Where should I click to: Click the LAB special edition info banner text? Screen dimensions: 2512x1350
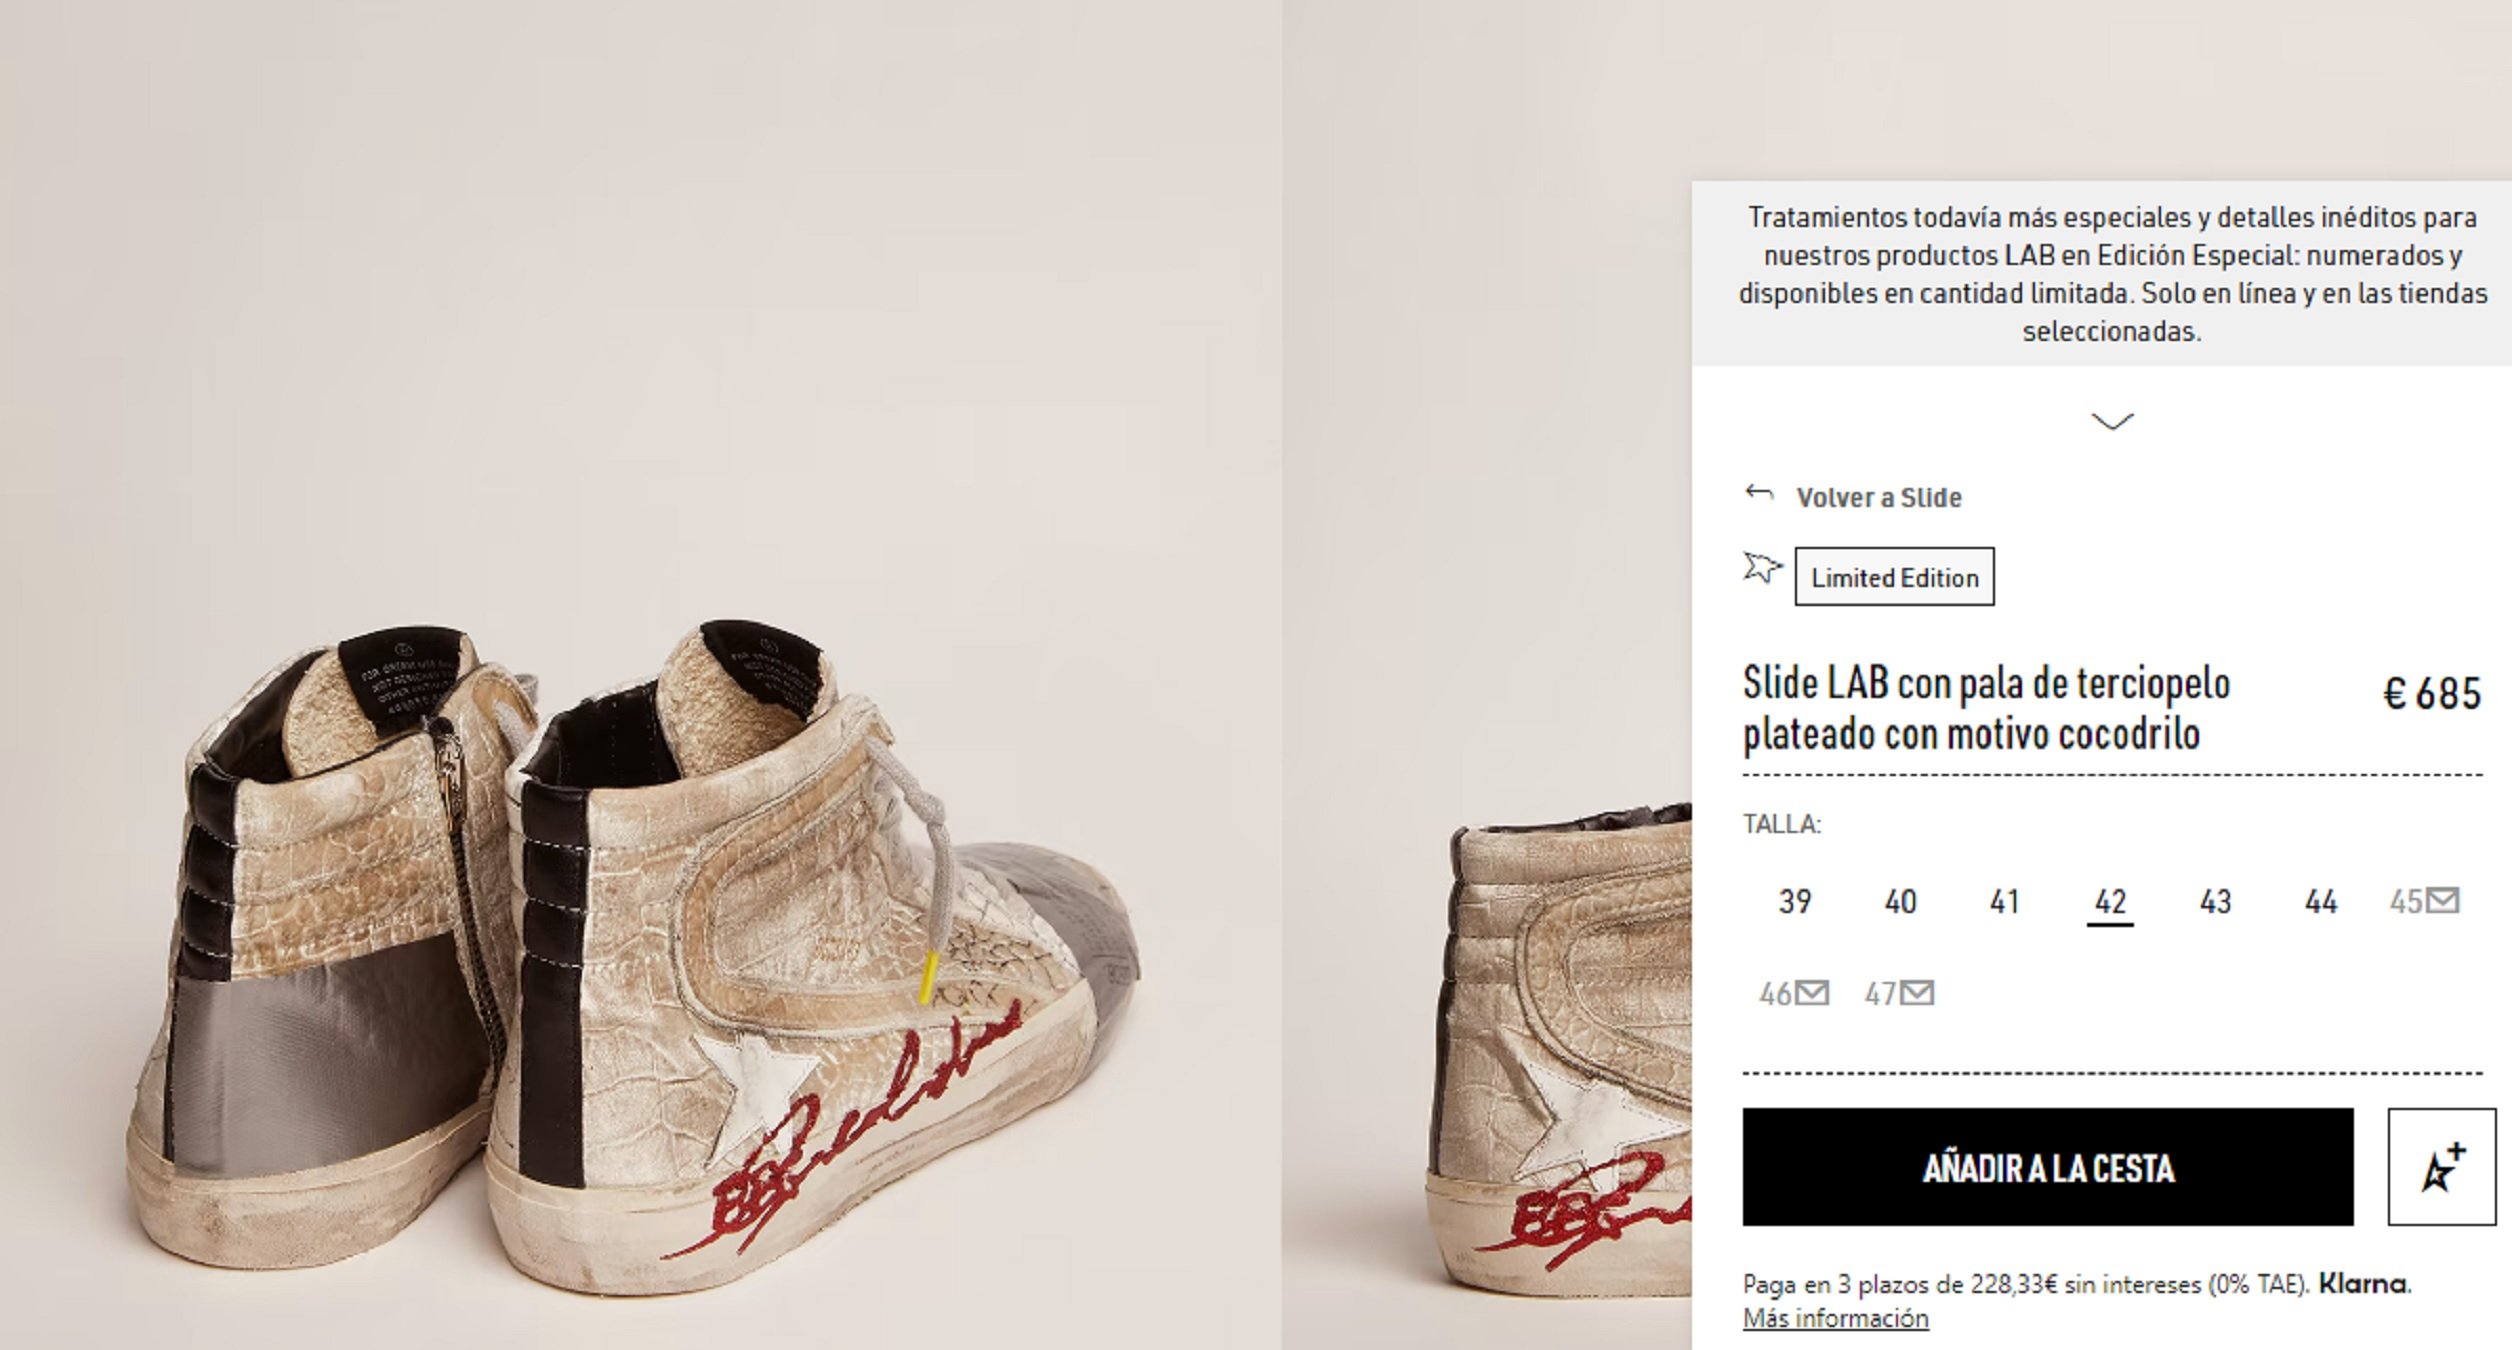tap(2112, 273)
